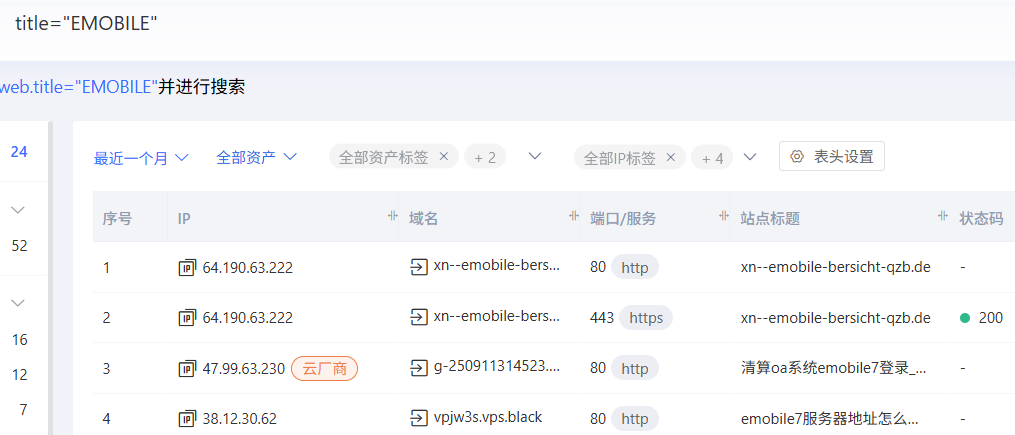Image resolution: width=1015 pixels, height=435 pixels.
Task: Click column resize handle after IP header
Action: pyautogui.click(x=392, y=217)
